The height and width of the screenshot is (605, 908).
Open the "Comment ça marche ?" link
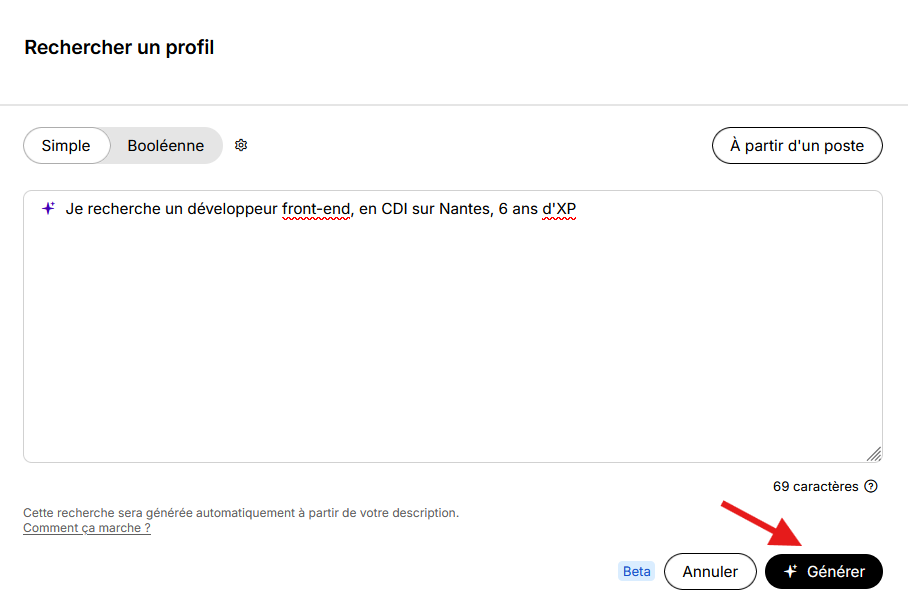(87, 528)
